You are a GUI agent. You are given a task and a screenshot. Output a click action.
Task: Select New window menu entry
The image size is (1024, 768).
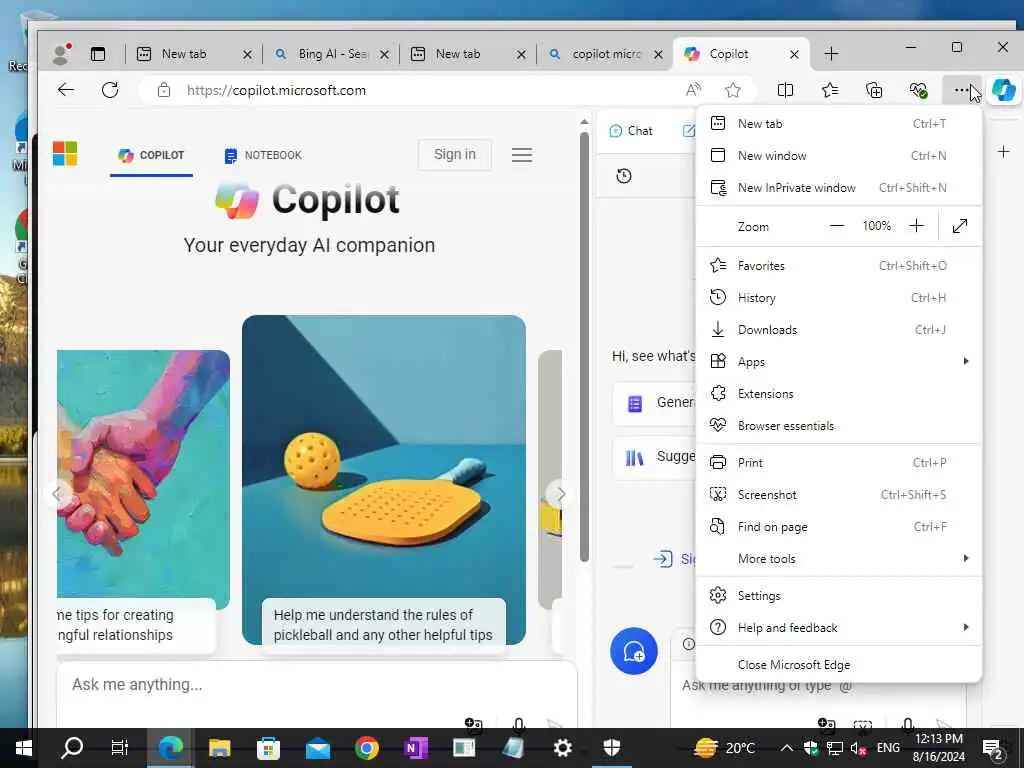tap(839, 155)
